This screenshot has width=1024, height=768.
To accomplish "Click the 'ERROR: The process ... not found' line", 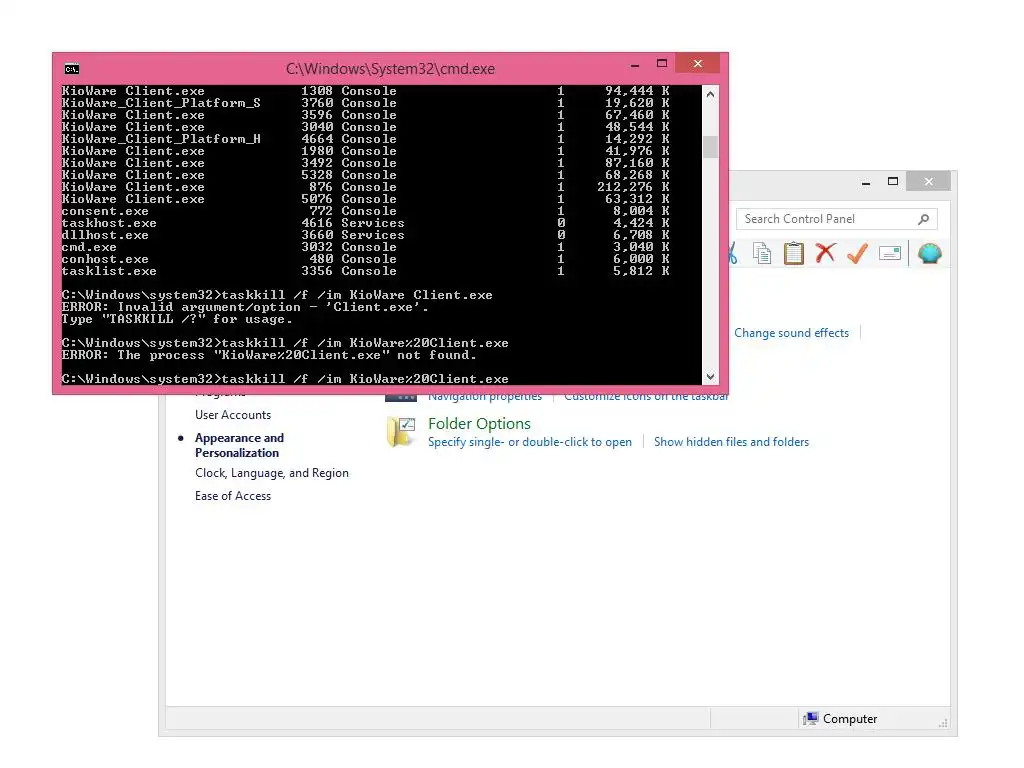I will click(x=269, y=355).
